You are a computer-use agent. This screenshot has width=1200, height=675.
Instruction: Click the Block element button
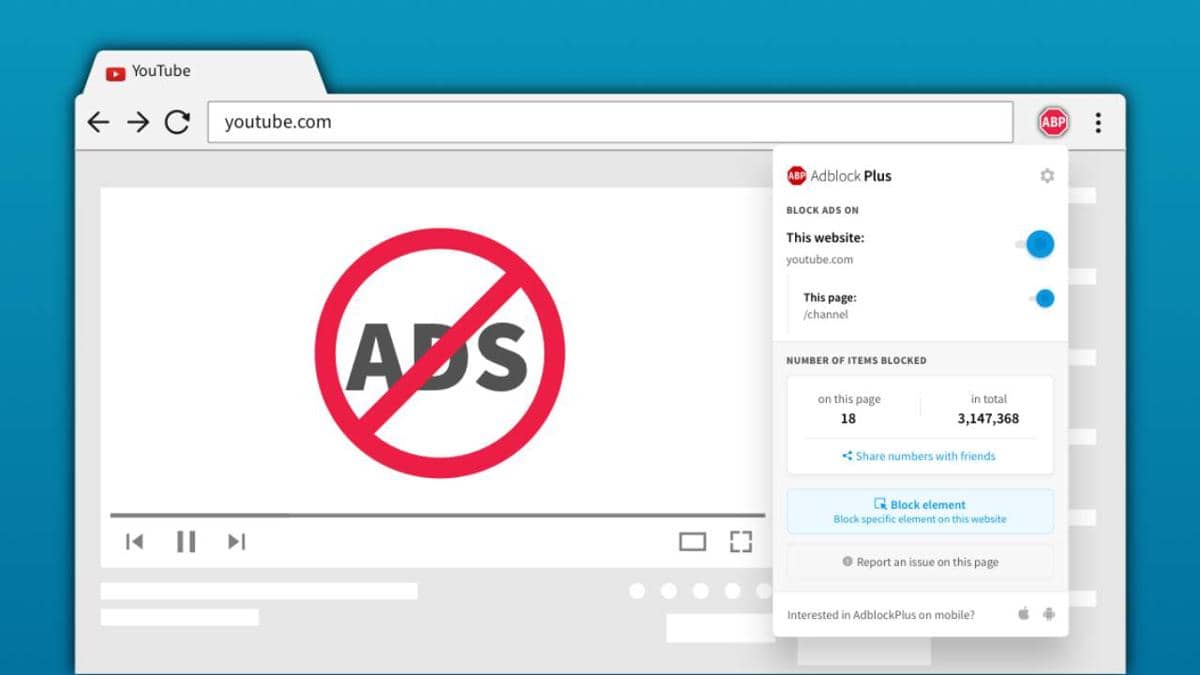[x=920, y=512]
